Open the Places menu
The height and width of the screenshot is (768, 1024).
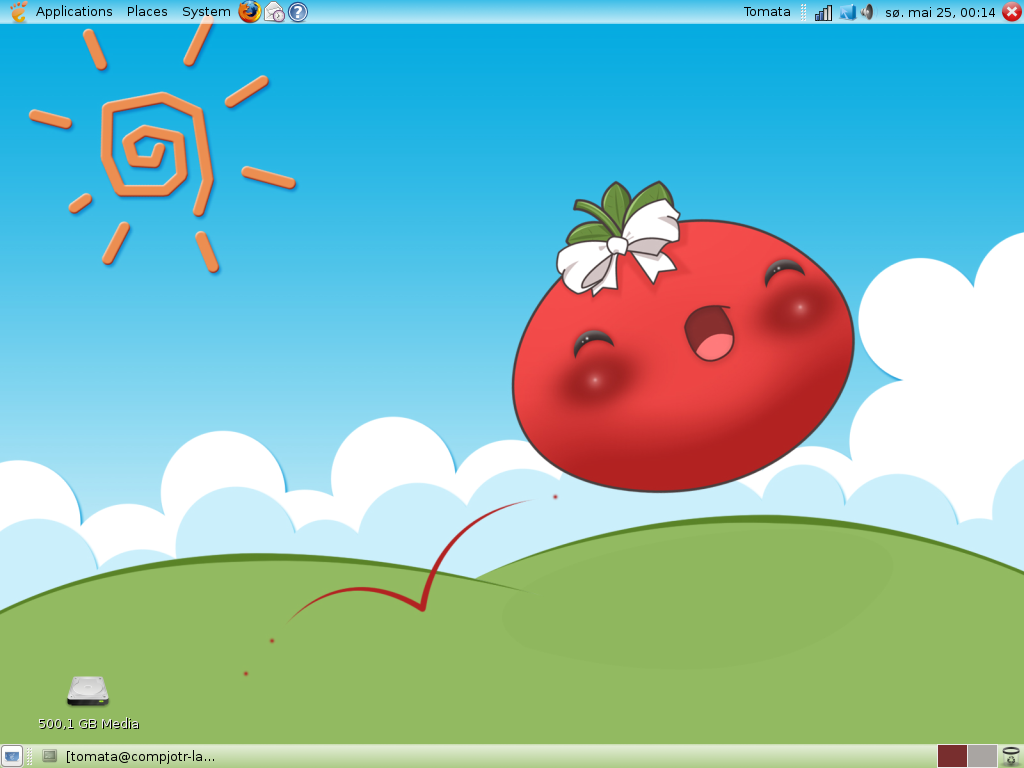pyautogui.click(x=147, y=12)
